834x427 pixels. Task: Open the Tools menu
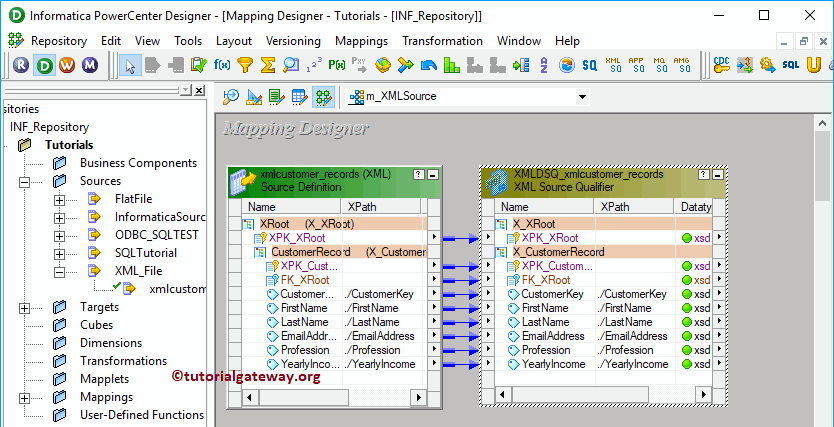click(x=188, y=41)
